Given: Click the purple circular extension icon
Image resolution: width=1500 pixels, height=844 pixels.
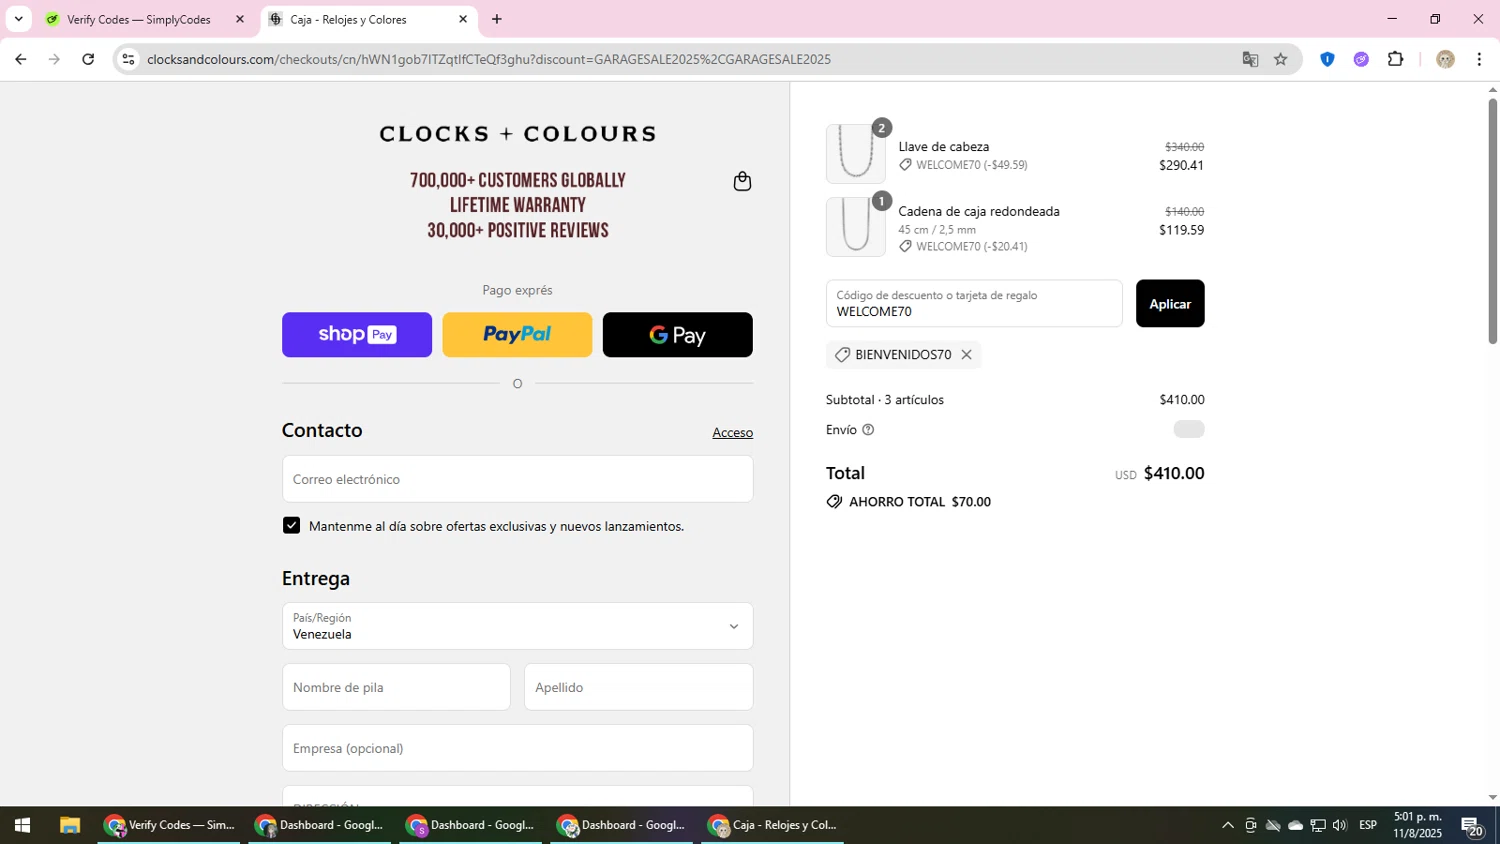Looking at the screenshot, I should click(x=1361, y=59).
